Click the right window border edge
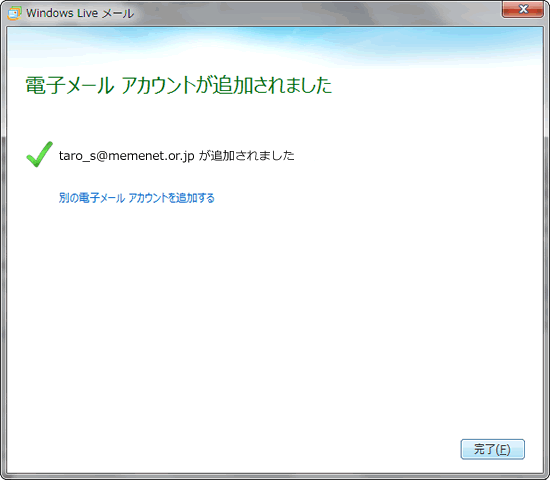The height and width of the screenshot is (480, 550). click(x=546, y=246)
